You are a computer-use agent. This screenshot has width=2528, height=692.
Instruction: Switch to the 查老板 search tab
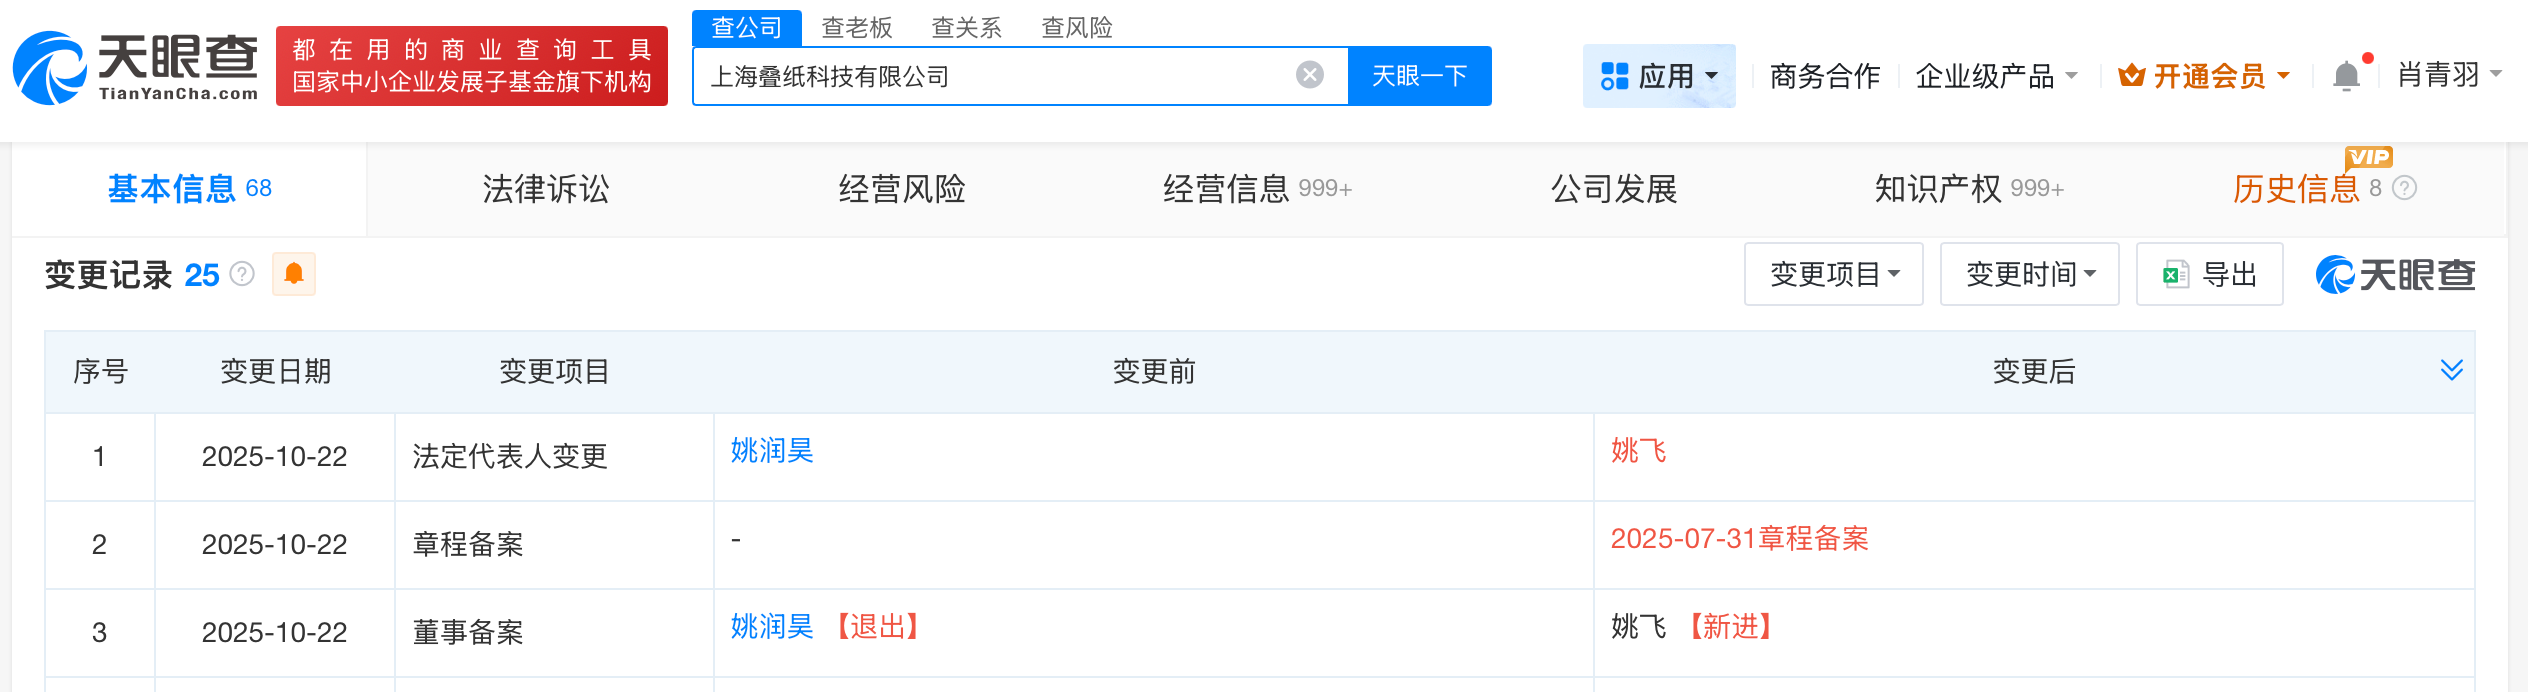(856, 27)
